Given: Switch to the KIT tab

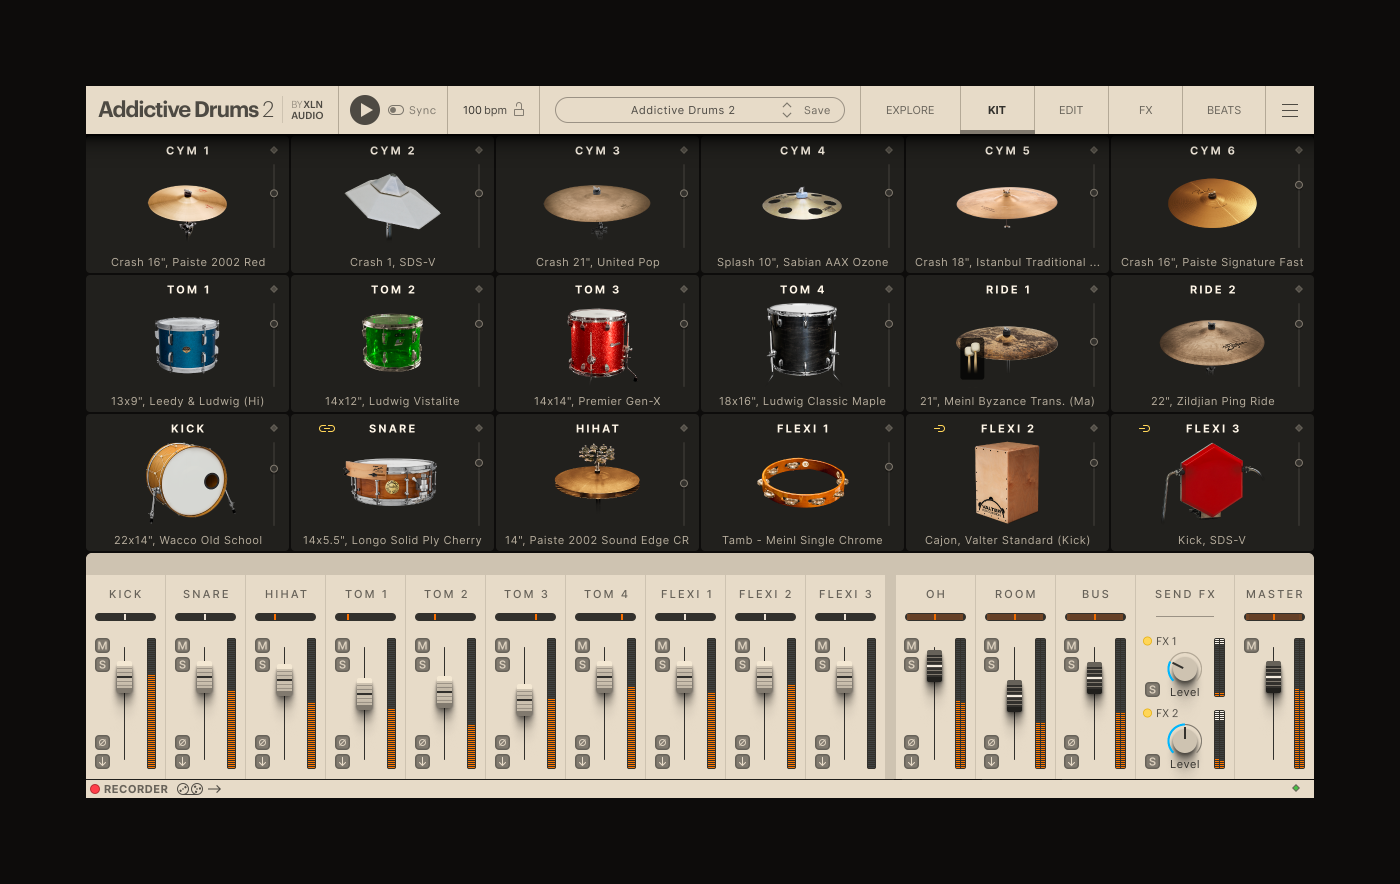Looking at the screenshot, I should click(997, 110).
